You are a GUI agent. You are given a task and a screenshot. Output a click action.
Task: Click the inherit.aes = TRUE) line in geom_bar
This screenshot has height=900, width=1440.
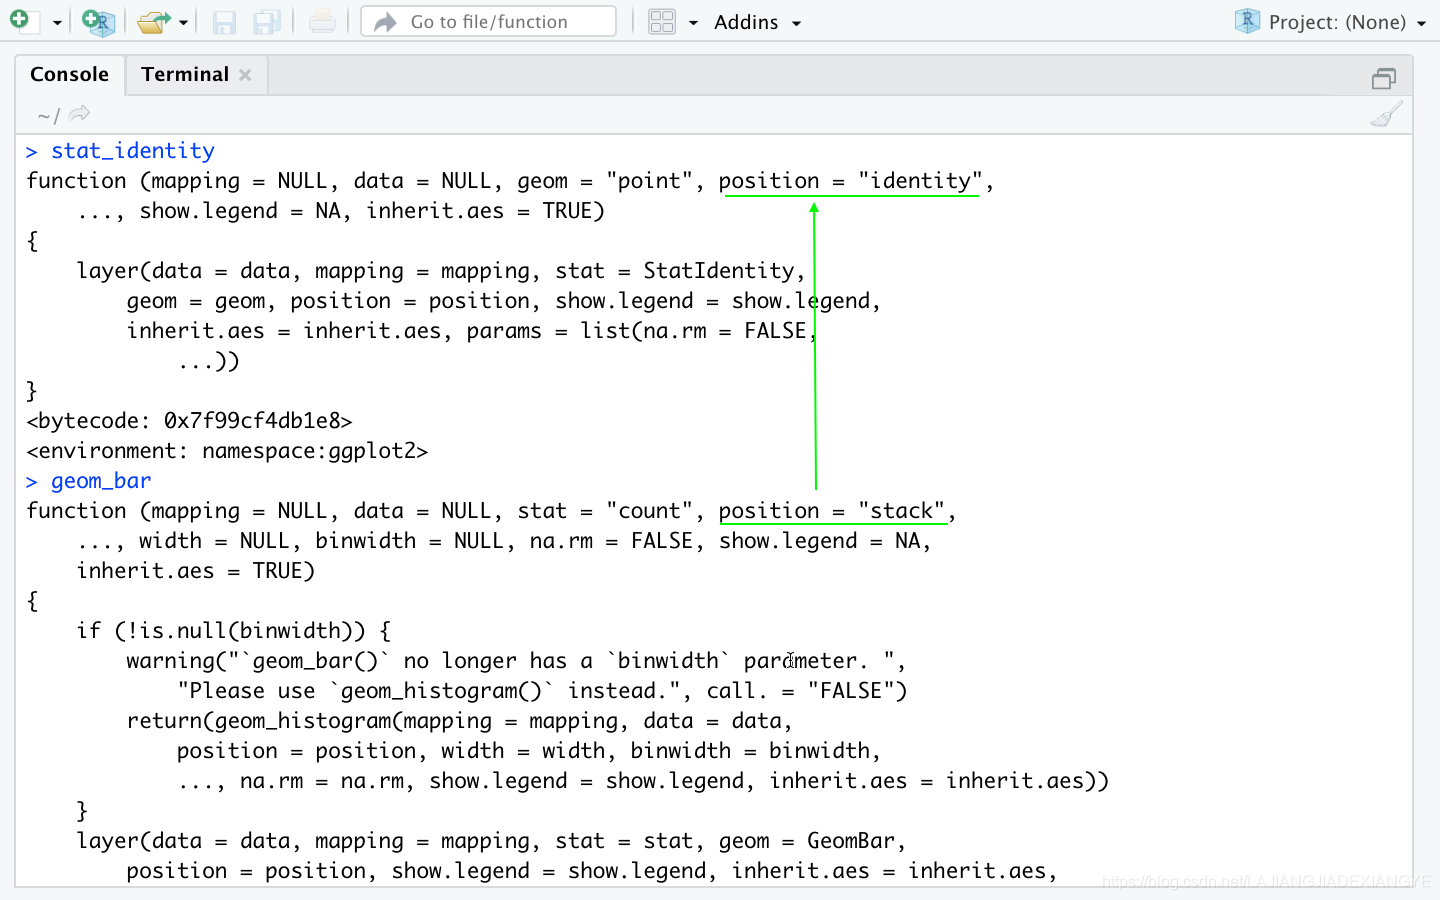[196, 571]
